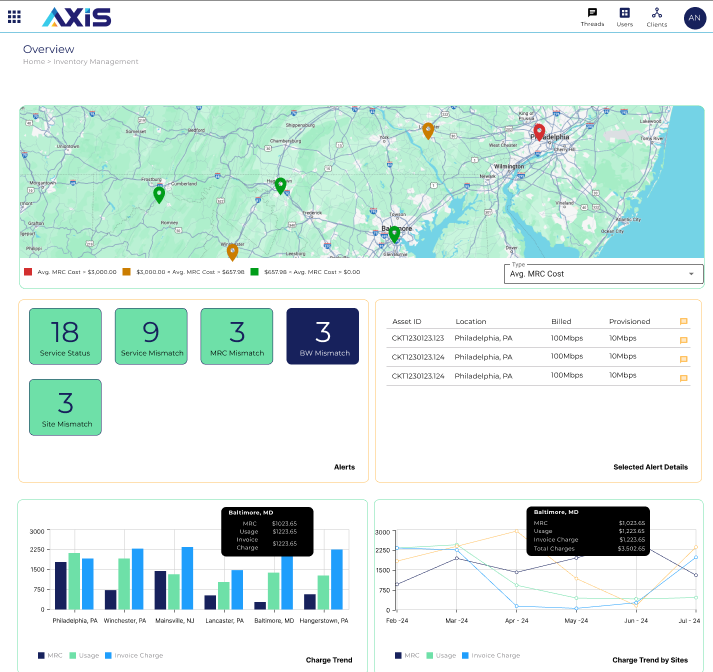This screenshot has height=672, width=713.
Task: Click Asset ID column header
Action: point(407,321)
